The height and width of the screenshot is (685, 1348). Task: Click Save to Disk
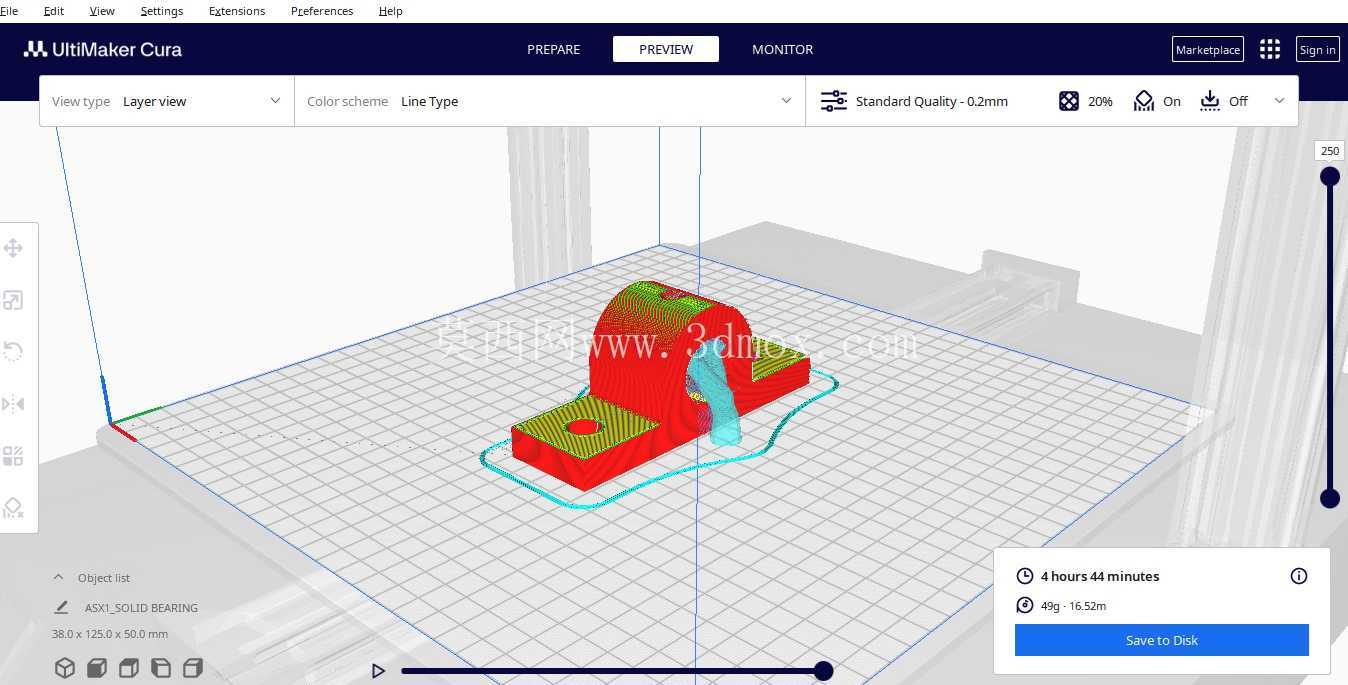(1162, 640)
